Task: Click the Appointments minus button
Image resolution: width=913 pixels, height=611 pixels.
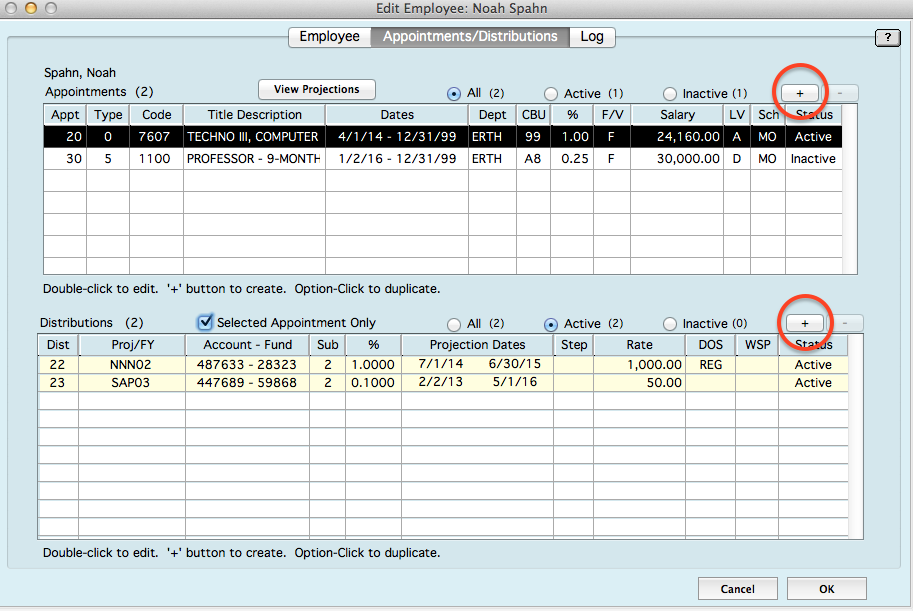Action: pos(840,93)
